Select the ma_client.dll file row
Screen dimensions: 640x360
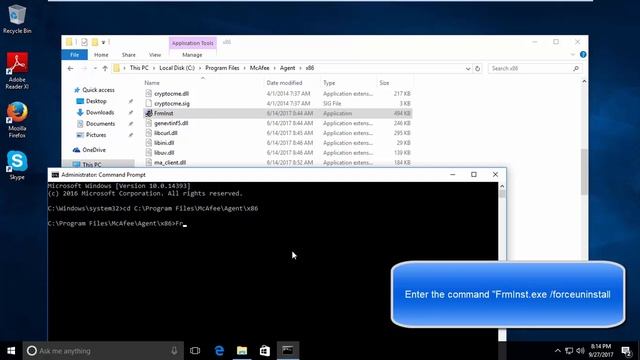(278, 162)
